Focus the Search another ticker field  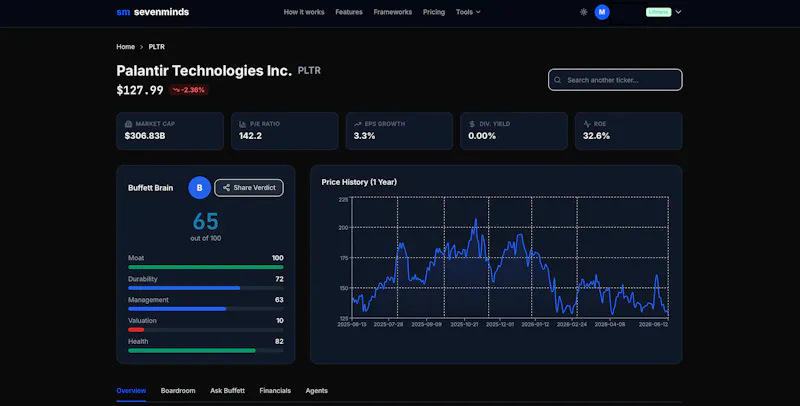pos(615,80)
